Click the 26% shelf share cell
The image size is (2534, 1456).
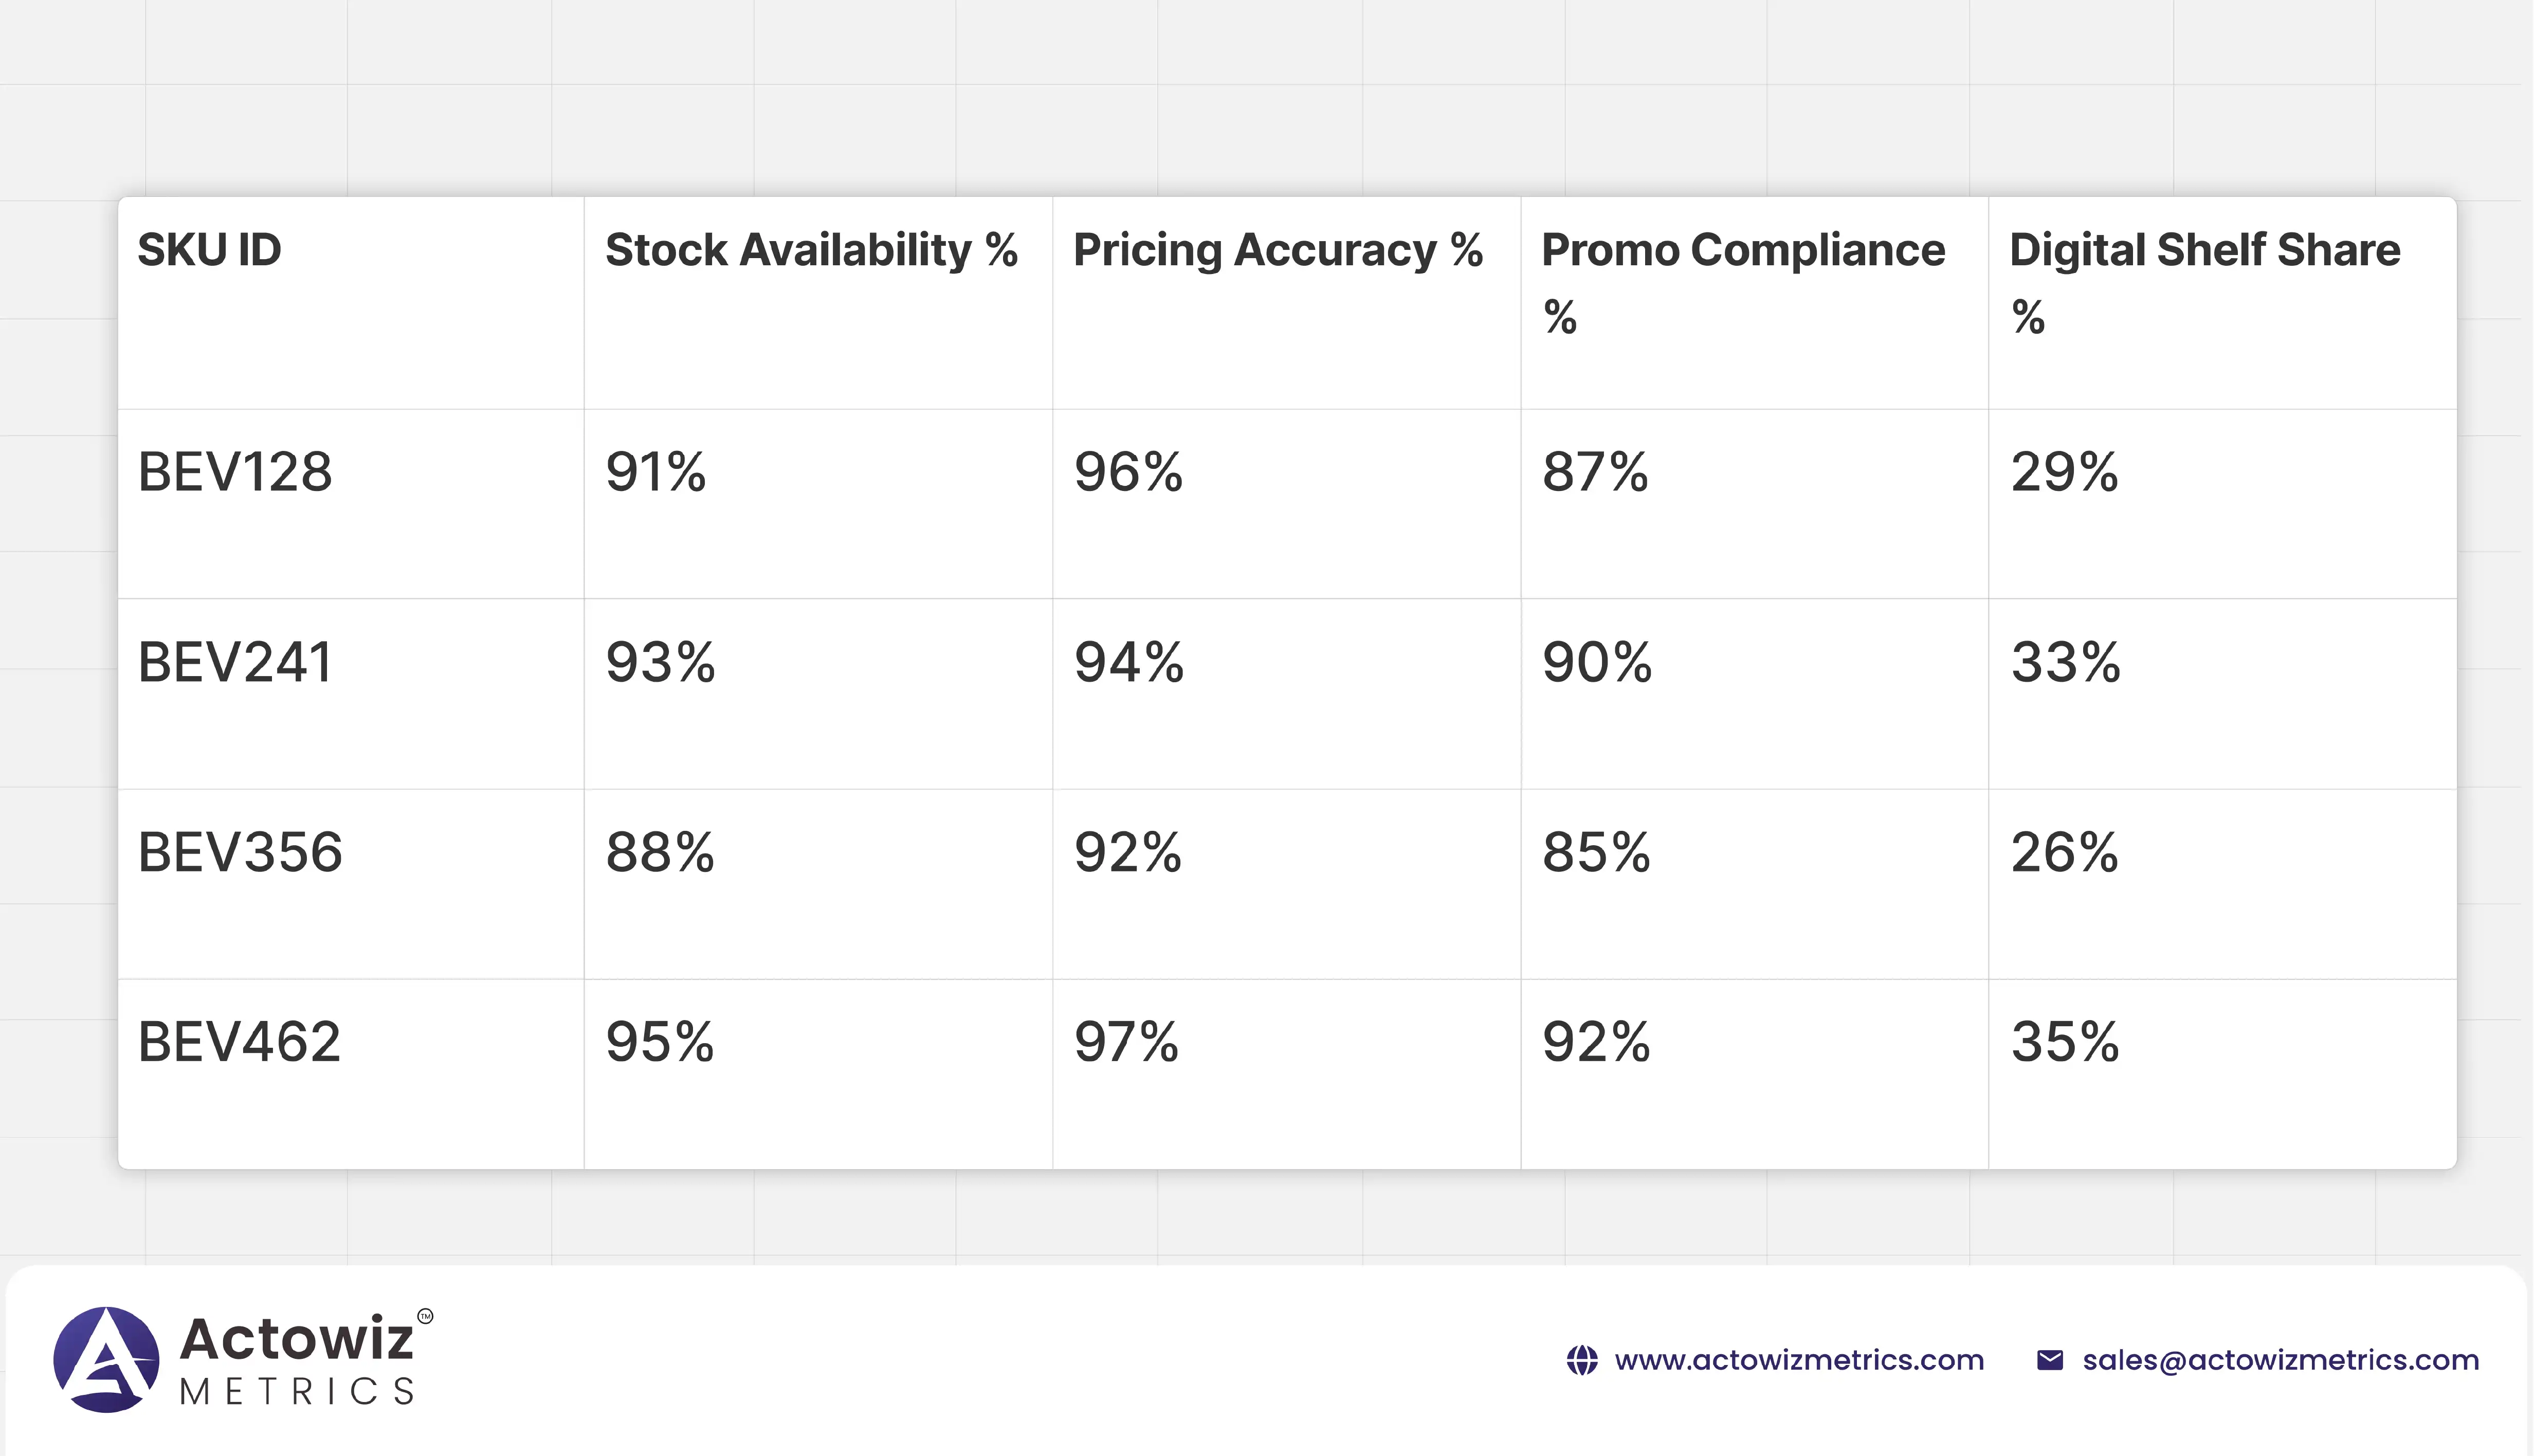pos(2064,852)
